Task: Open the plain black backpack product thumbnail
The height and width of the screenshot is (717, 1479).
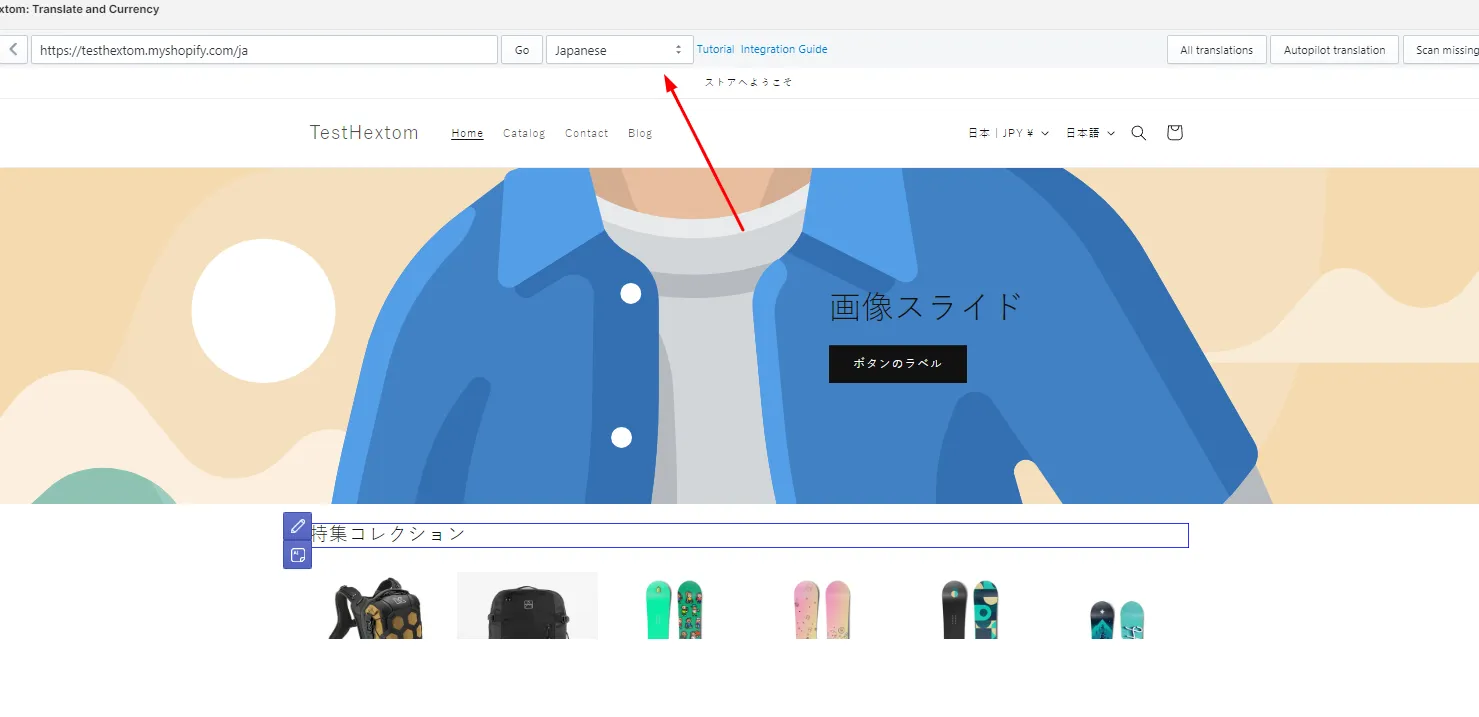Action: coord(527,606)
